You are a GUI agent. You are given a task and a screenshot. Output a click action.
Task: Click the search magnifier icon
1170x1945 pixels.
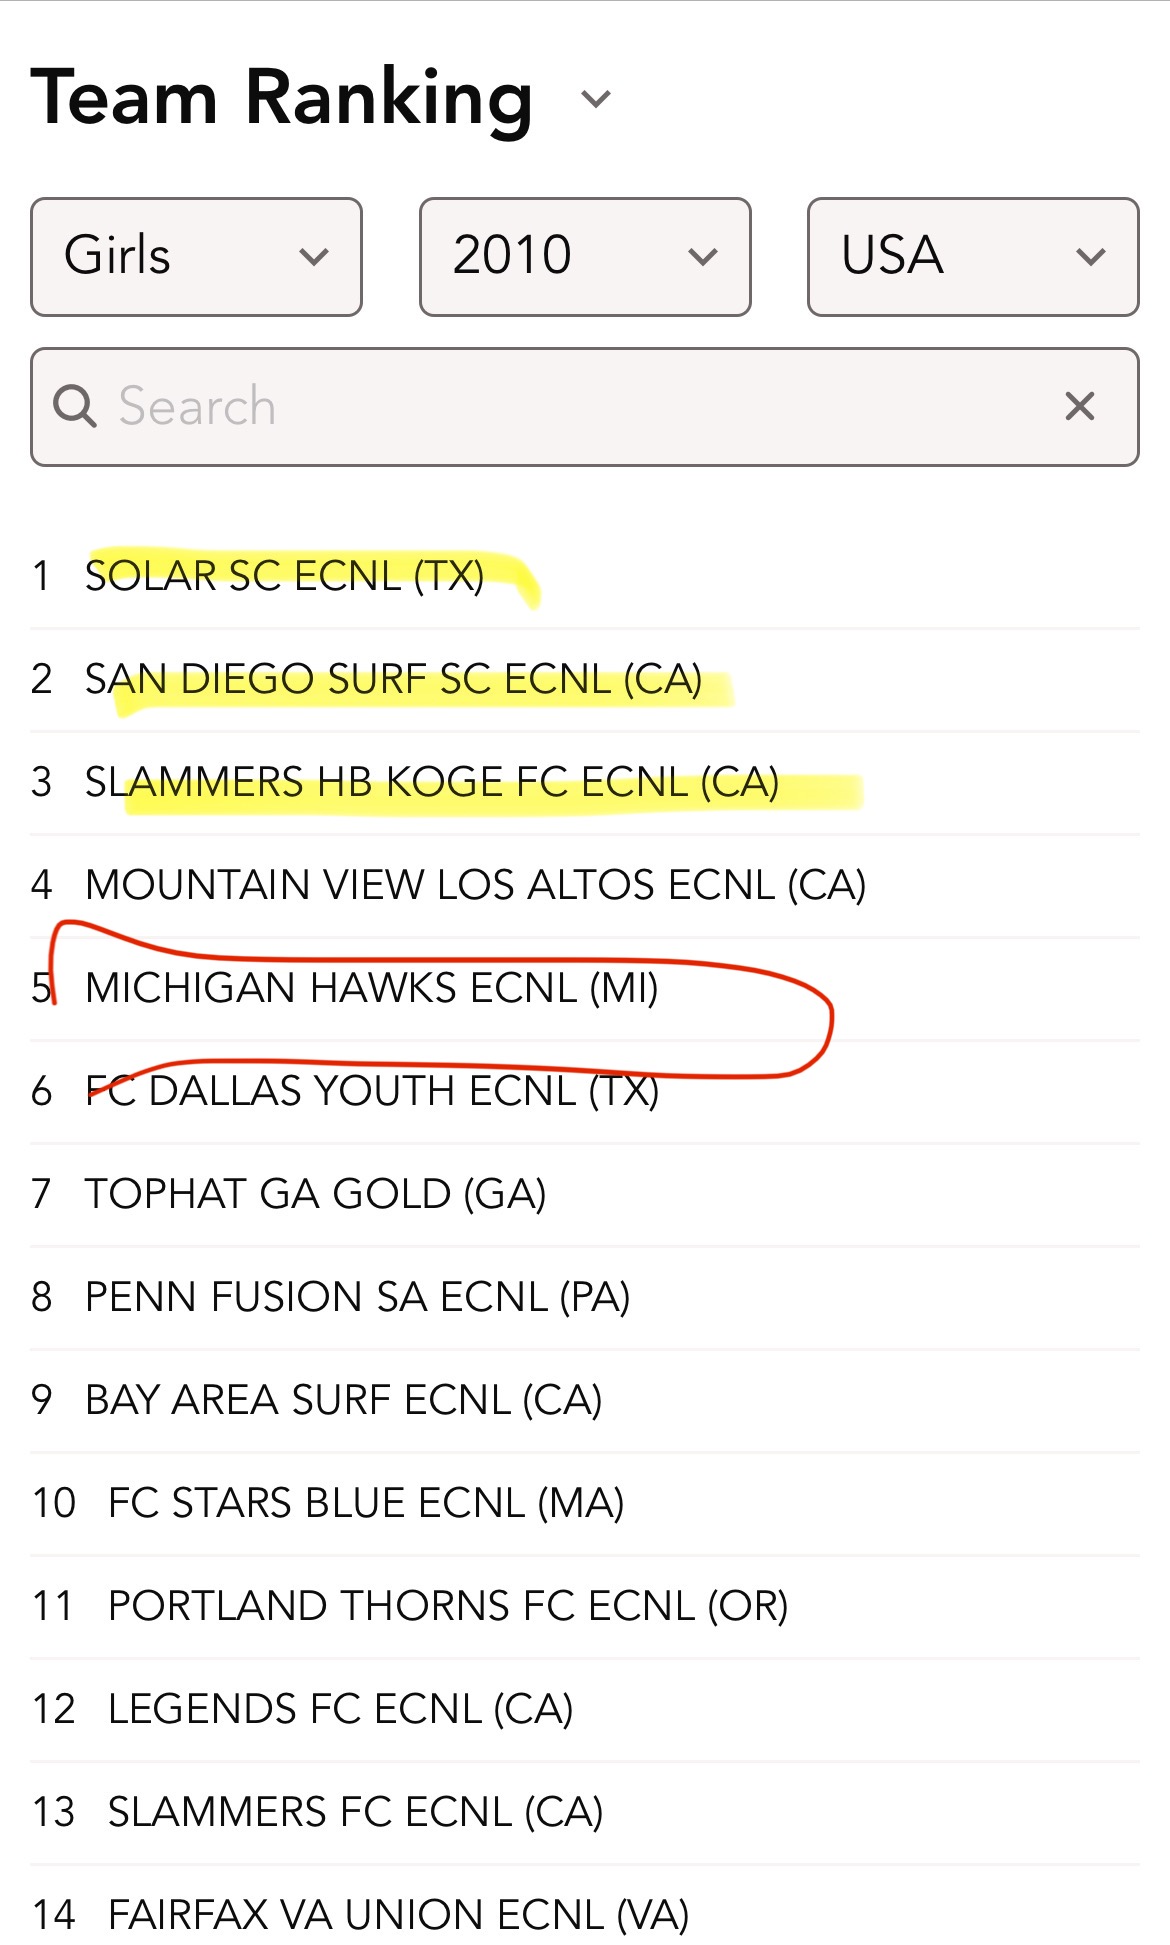(x=75, y=407)
